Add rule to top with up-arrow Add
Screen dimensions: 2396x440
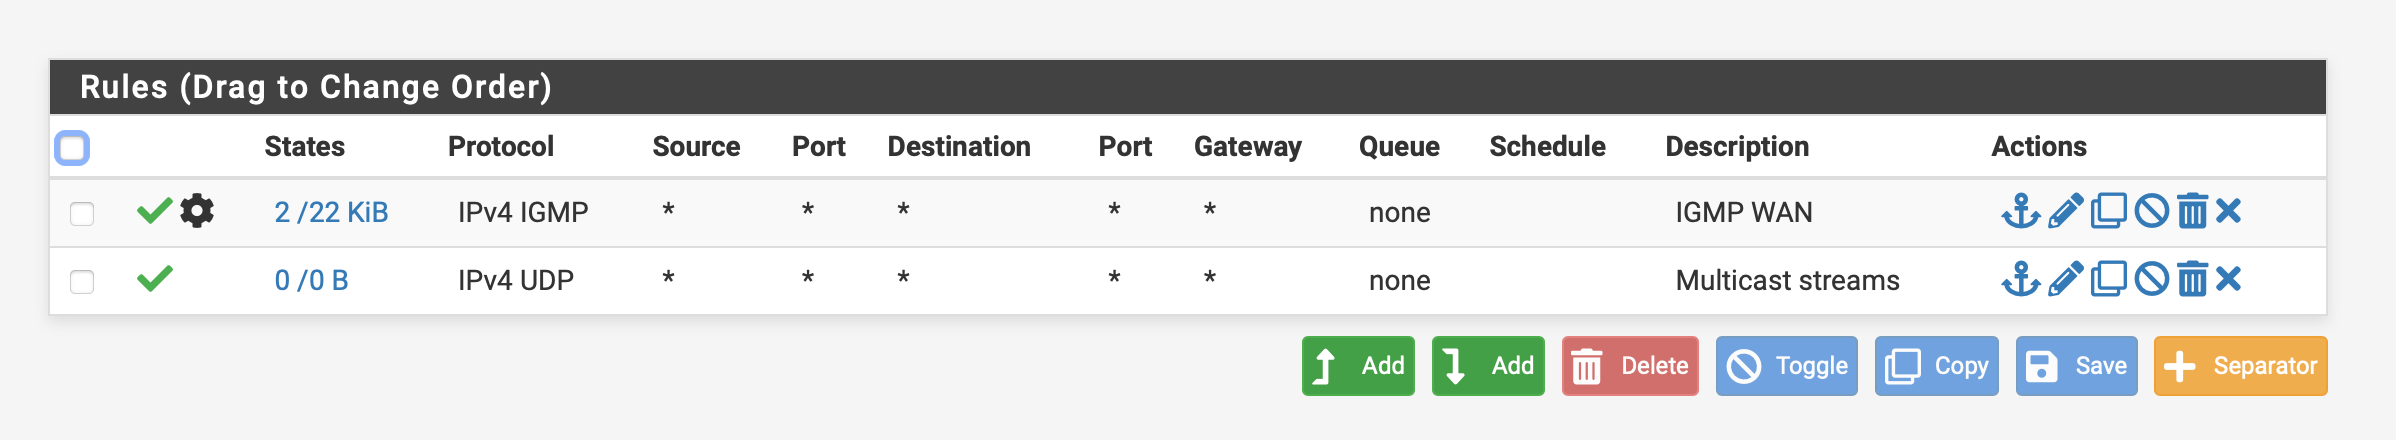click(1358, 366)
